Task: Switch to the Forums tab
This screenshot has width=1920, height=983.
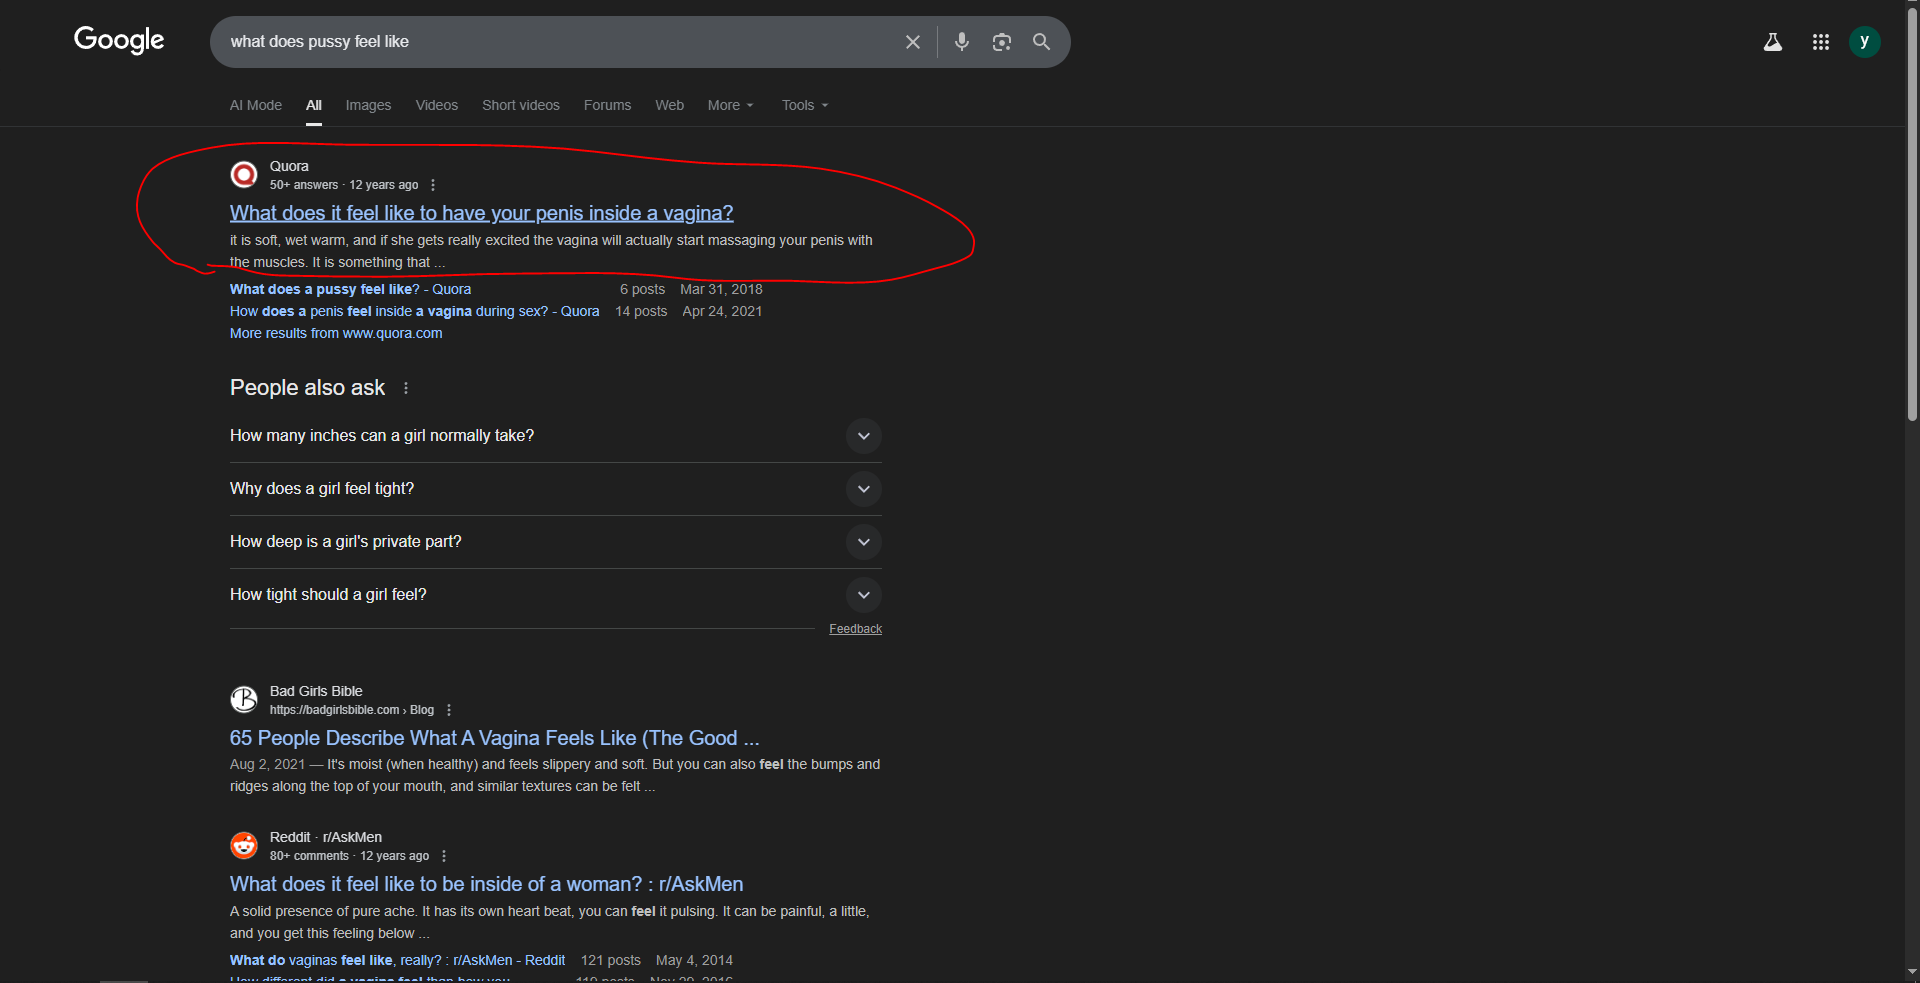Action: click(607, 105)
